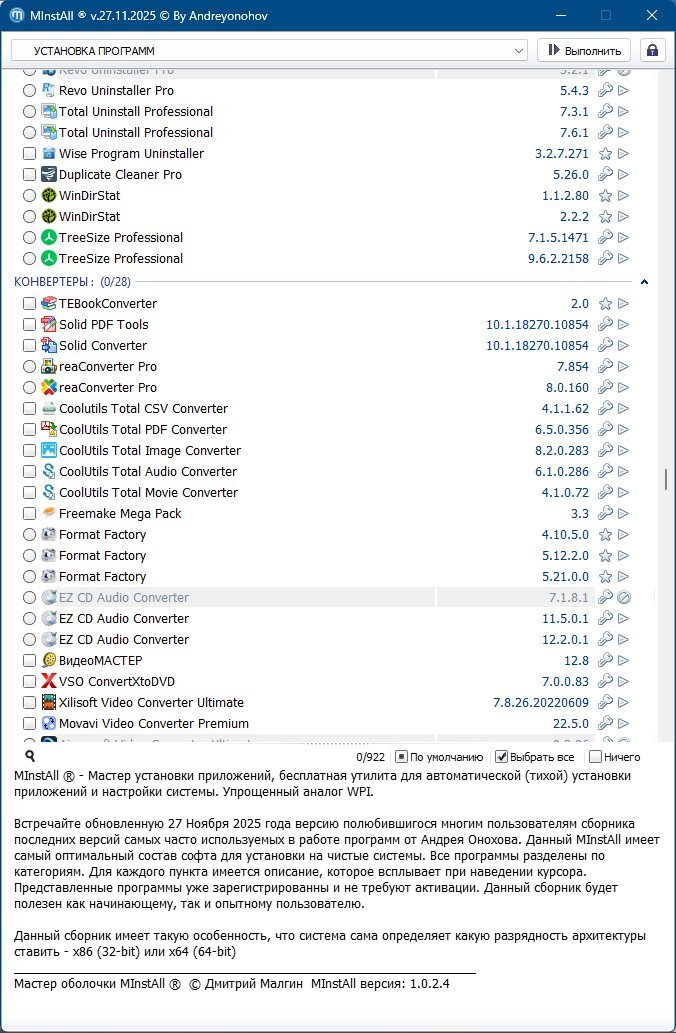The height and width of the screenshot is (1033, 676).
Task: Click the star icon for Freemake Mega Pack
Action: [605, 514]
